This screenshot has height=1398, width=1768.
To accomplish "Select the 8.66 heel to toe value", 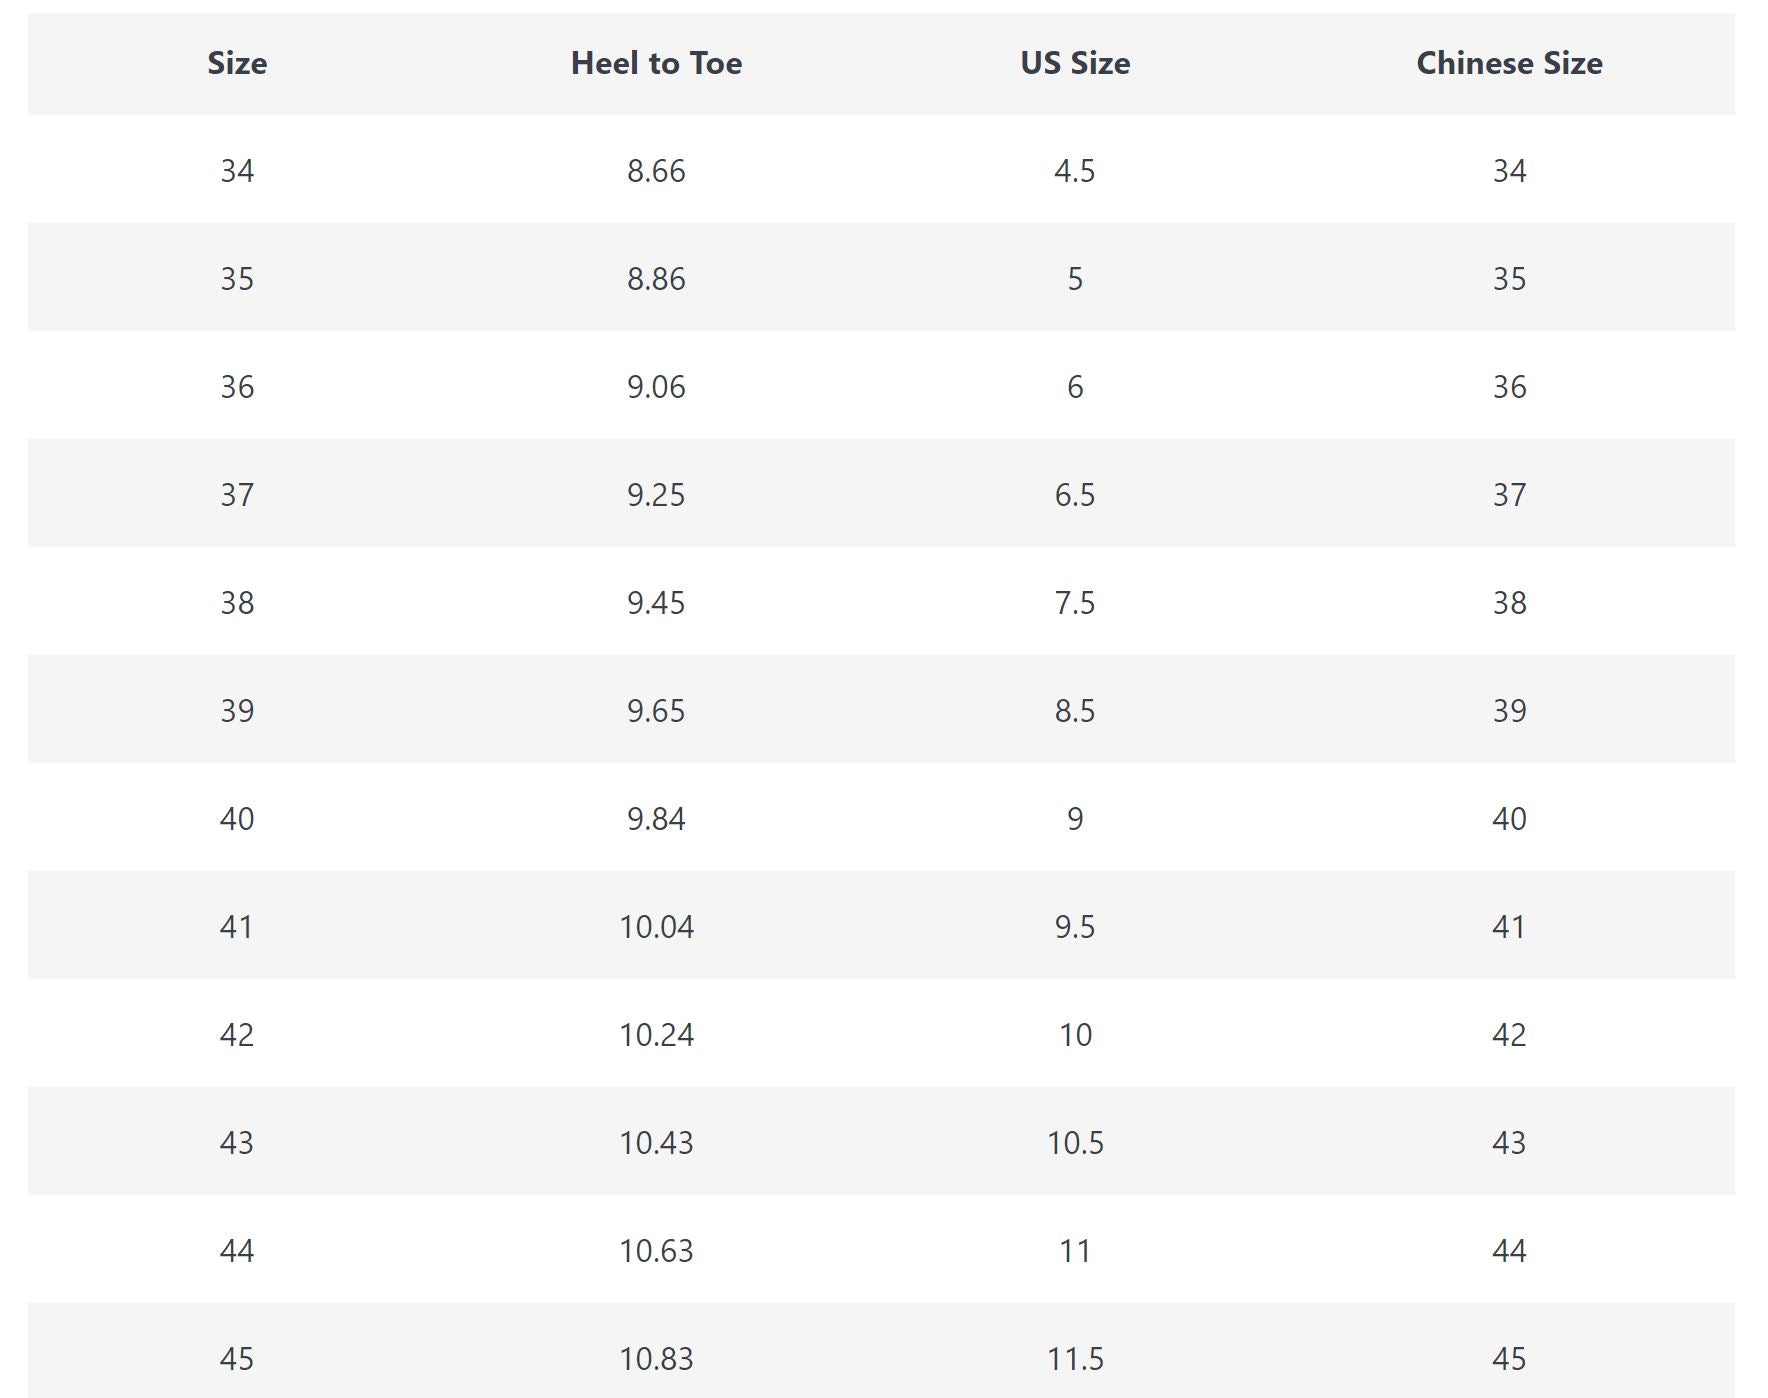I will click(656, 171).
